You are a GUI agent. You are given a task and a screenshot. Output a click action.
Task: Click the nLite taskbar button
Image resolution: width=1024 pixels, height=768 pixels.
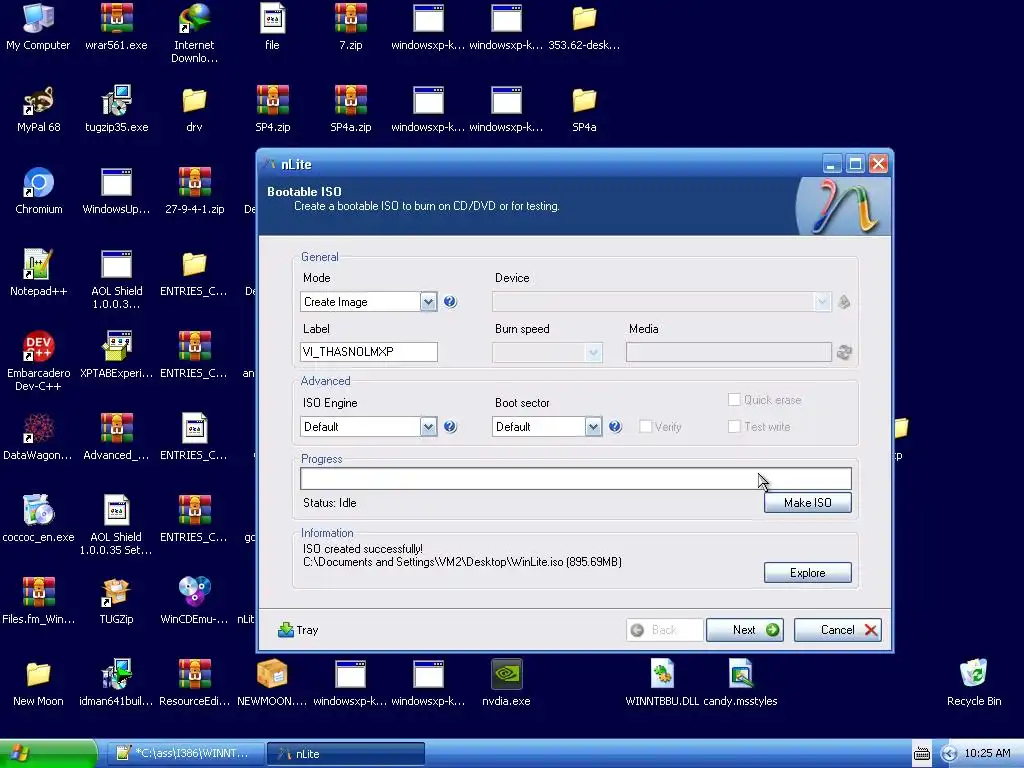click(x=346, y=754)
